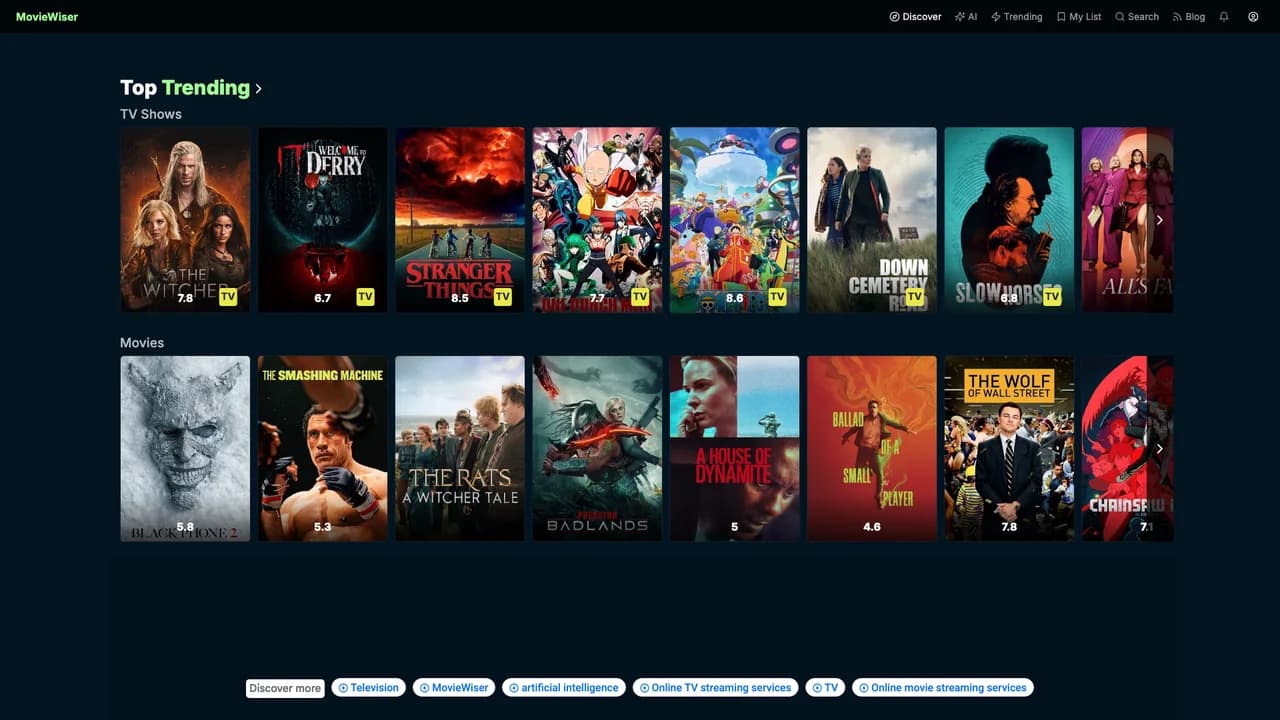
Task: Open The Smashing Machine poster
Action: (x=323, y=449)
